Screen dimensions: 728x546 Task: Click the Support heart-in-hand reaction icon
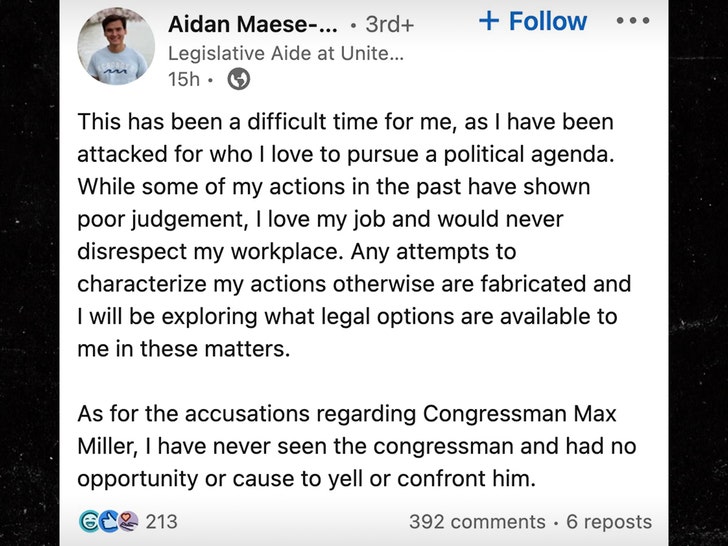pos(126,521)
